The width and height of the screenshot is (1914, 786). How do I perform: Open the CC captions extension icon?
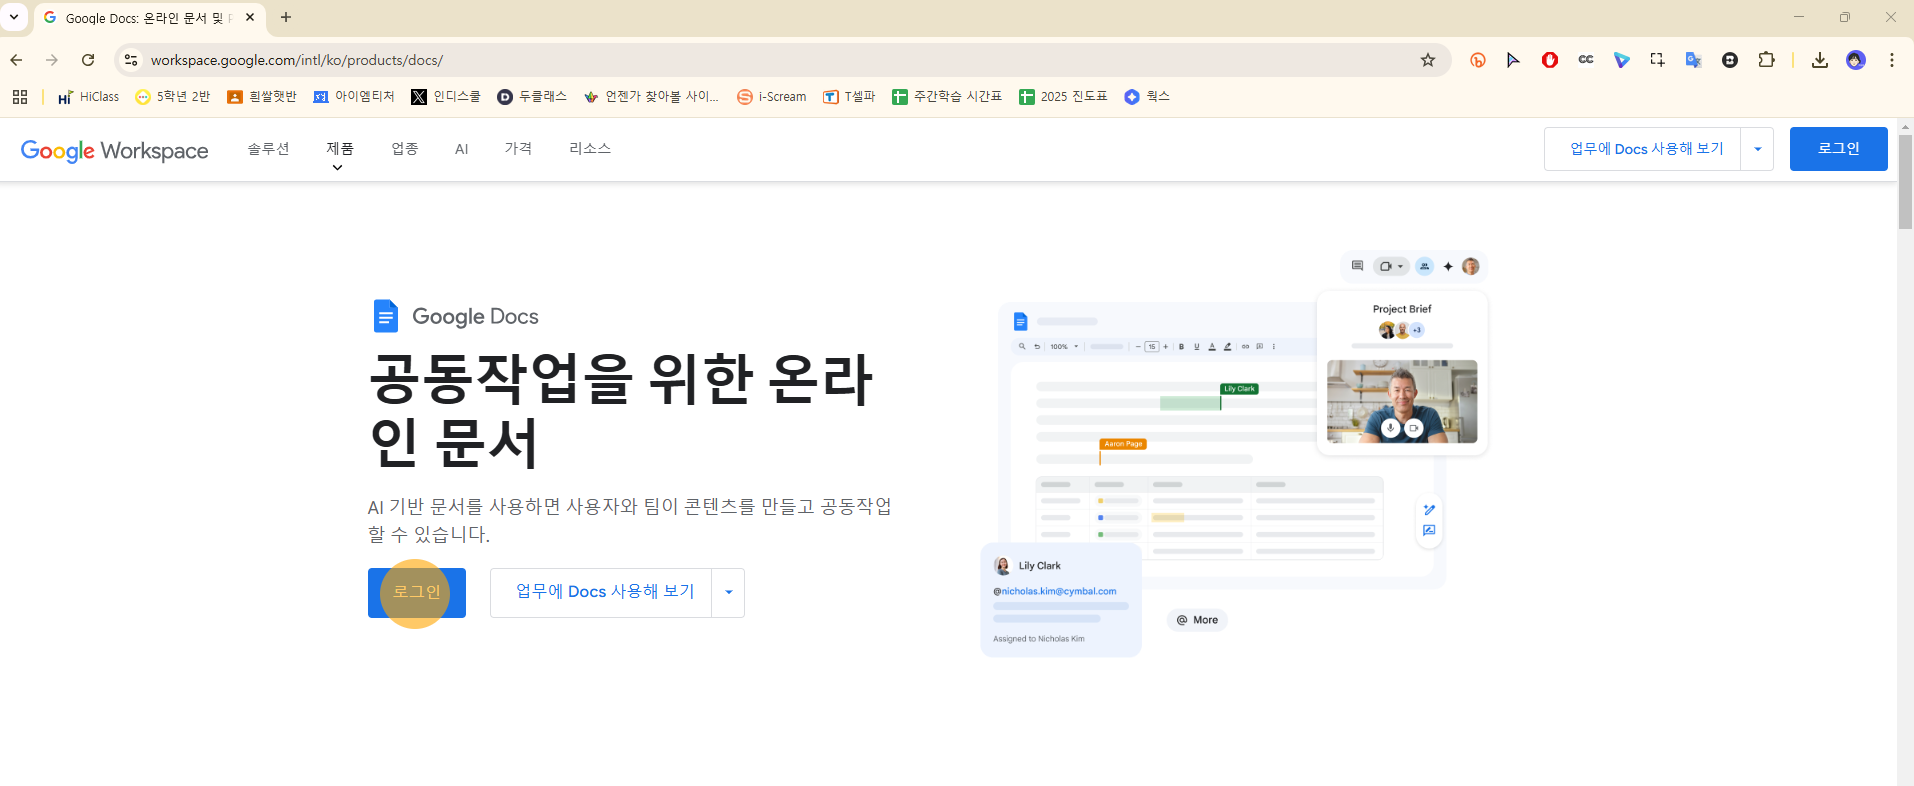point(1586,60)
